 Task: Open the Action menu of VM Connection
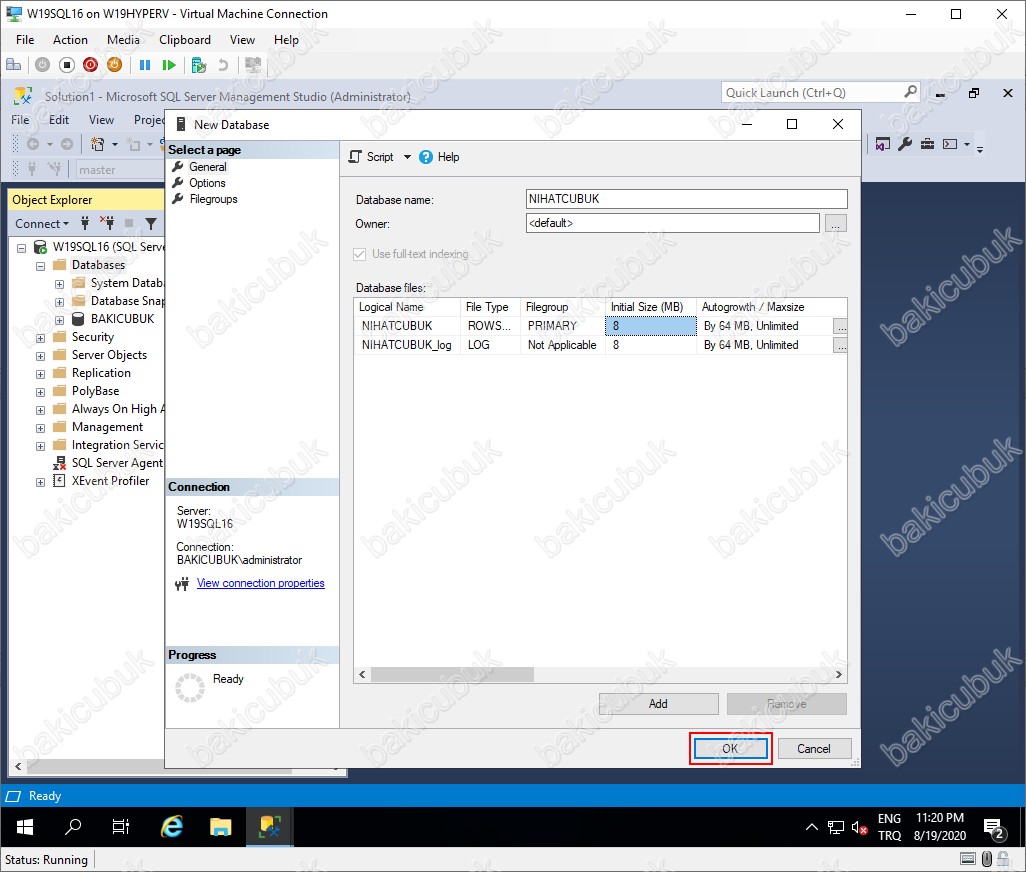click(x=70, y=40)
